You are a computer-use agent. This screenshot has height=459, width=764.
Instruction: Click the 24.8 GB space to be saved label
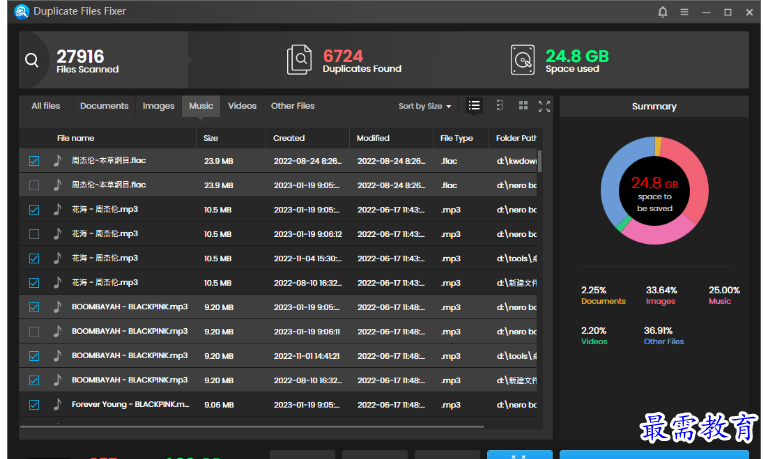pos(654,193)
